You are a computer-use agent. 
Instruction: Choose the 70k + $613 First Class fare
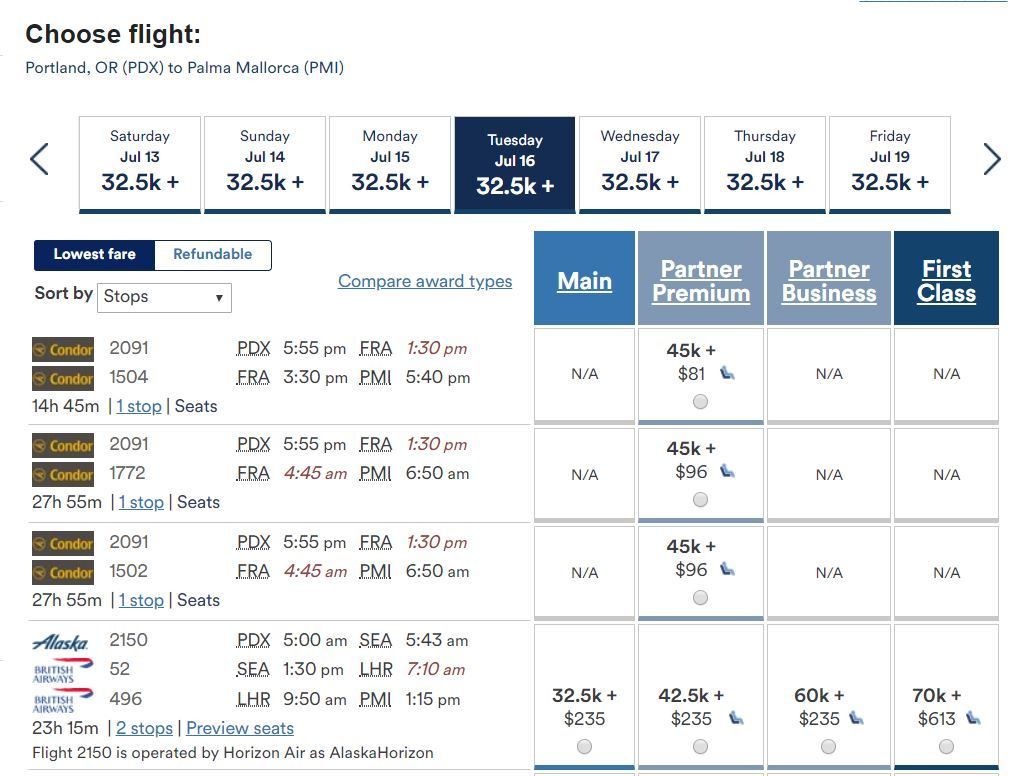[946, 747]
